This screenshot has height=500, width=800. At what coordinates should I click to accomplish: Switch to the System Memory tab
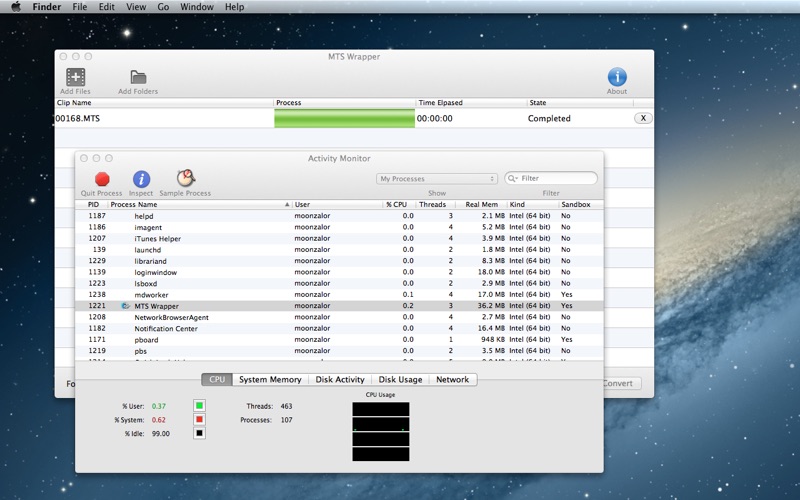tap(270, 380)
